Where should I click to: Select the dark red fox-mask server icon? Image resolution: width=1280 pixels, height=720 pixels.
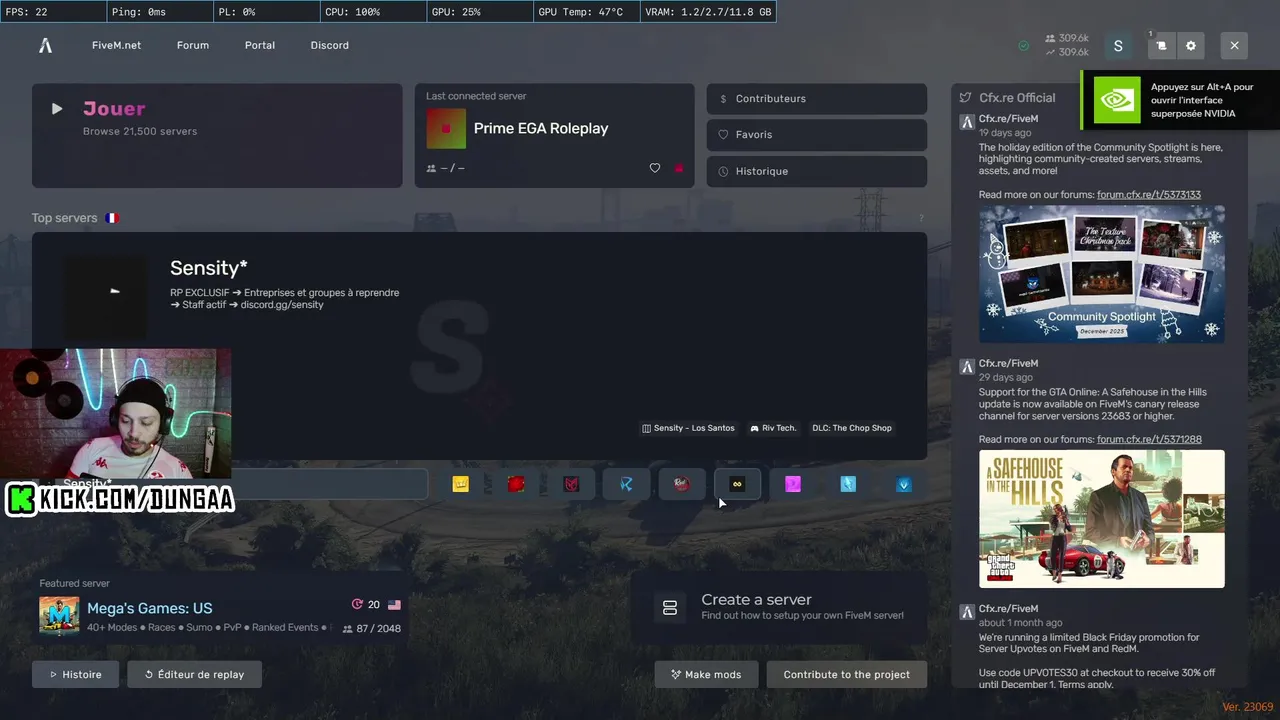click(571, 484)
